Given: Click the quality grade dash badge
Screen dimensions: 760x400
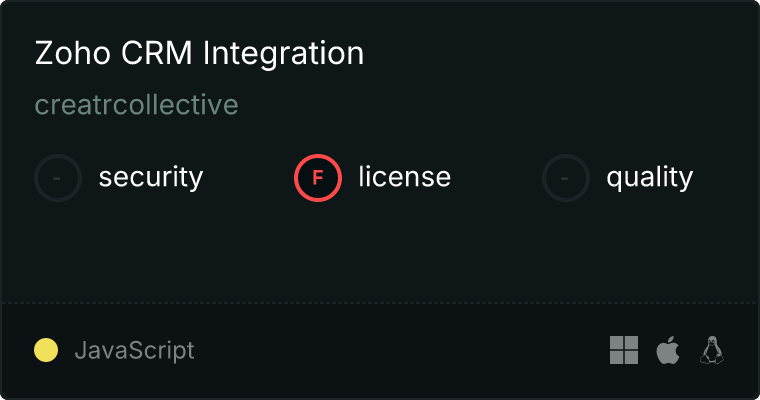Looking at the screenshot, I should 566,178.
